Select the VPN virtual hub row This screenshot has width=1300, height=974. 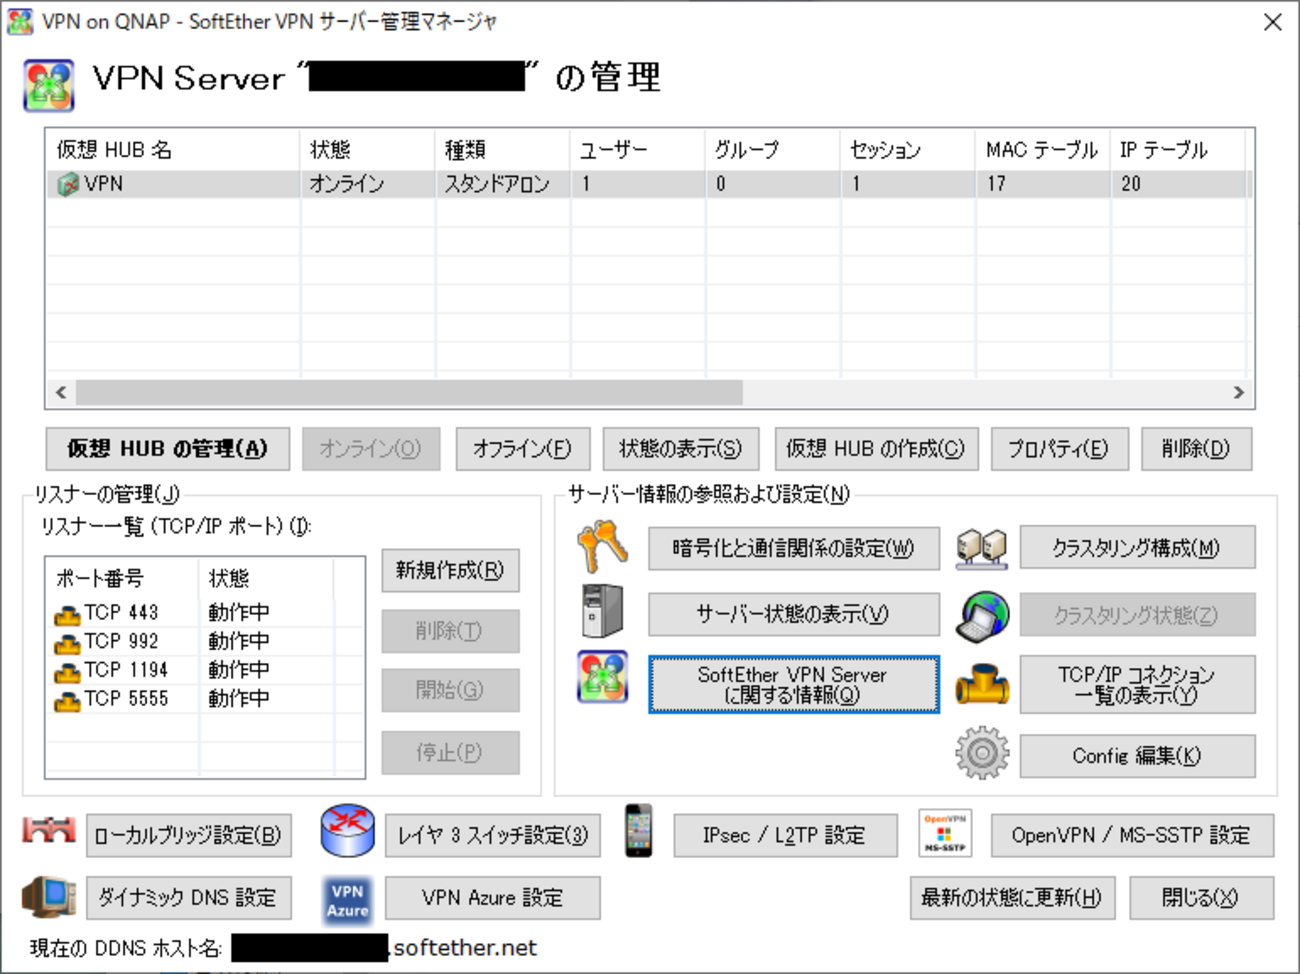coord(647,184)
